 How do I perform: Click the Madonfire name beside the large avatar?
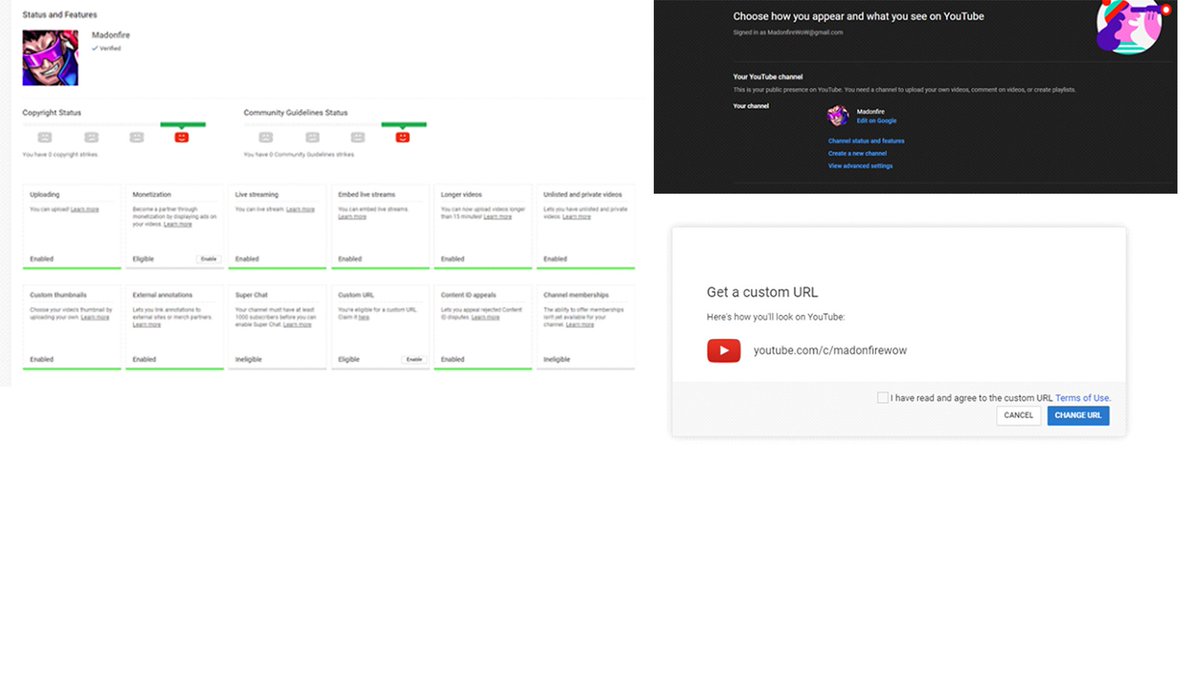coord(111,35)
